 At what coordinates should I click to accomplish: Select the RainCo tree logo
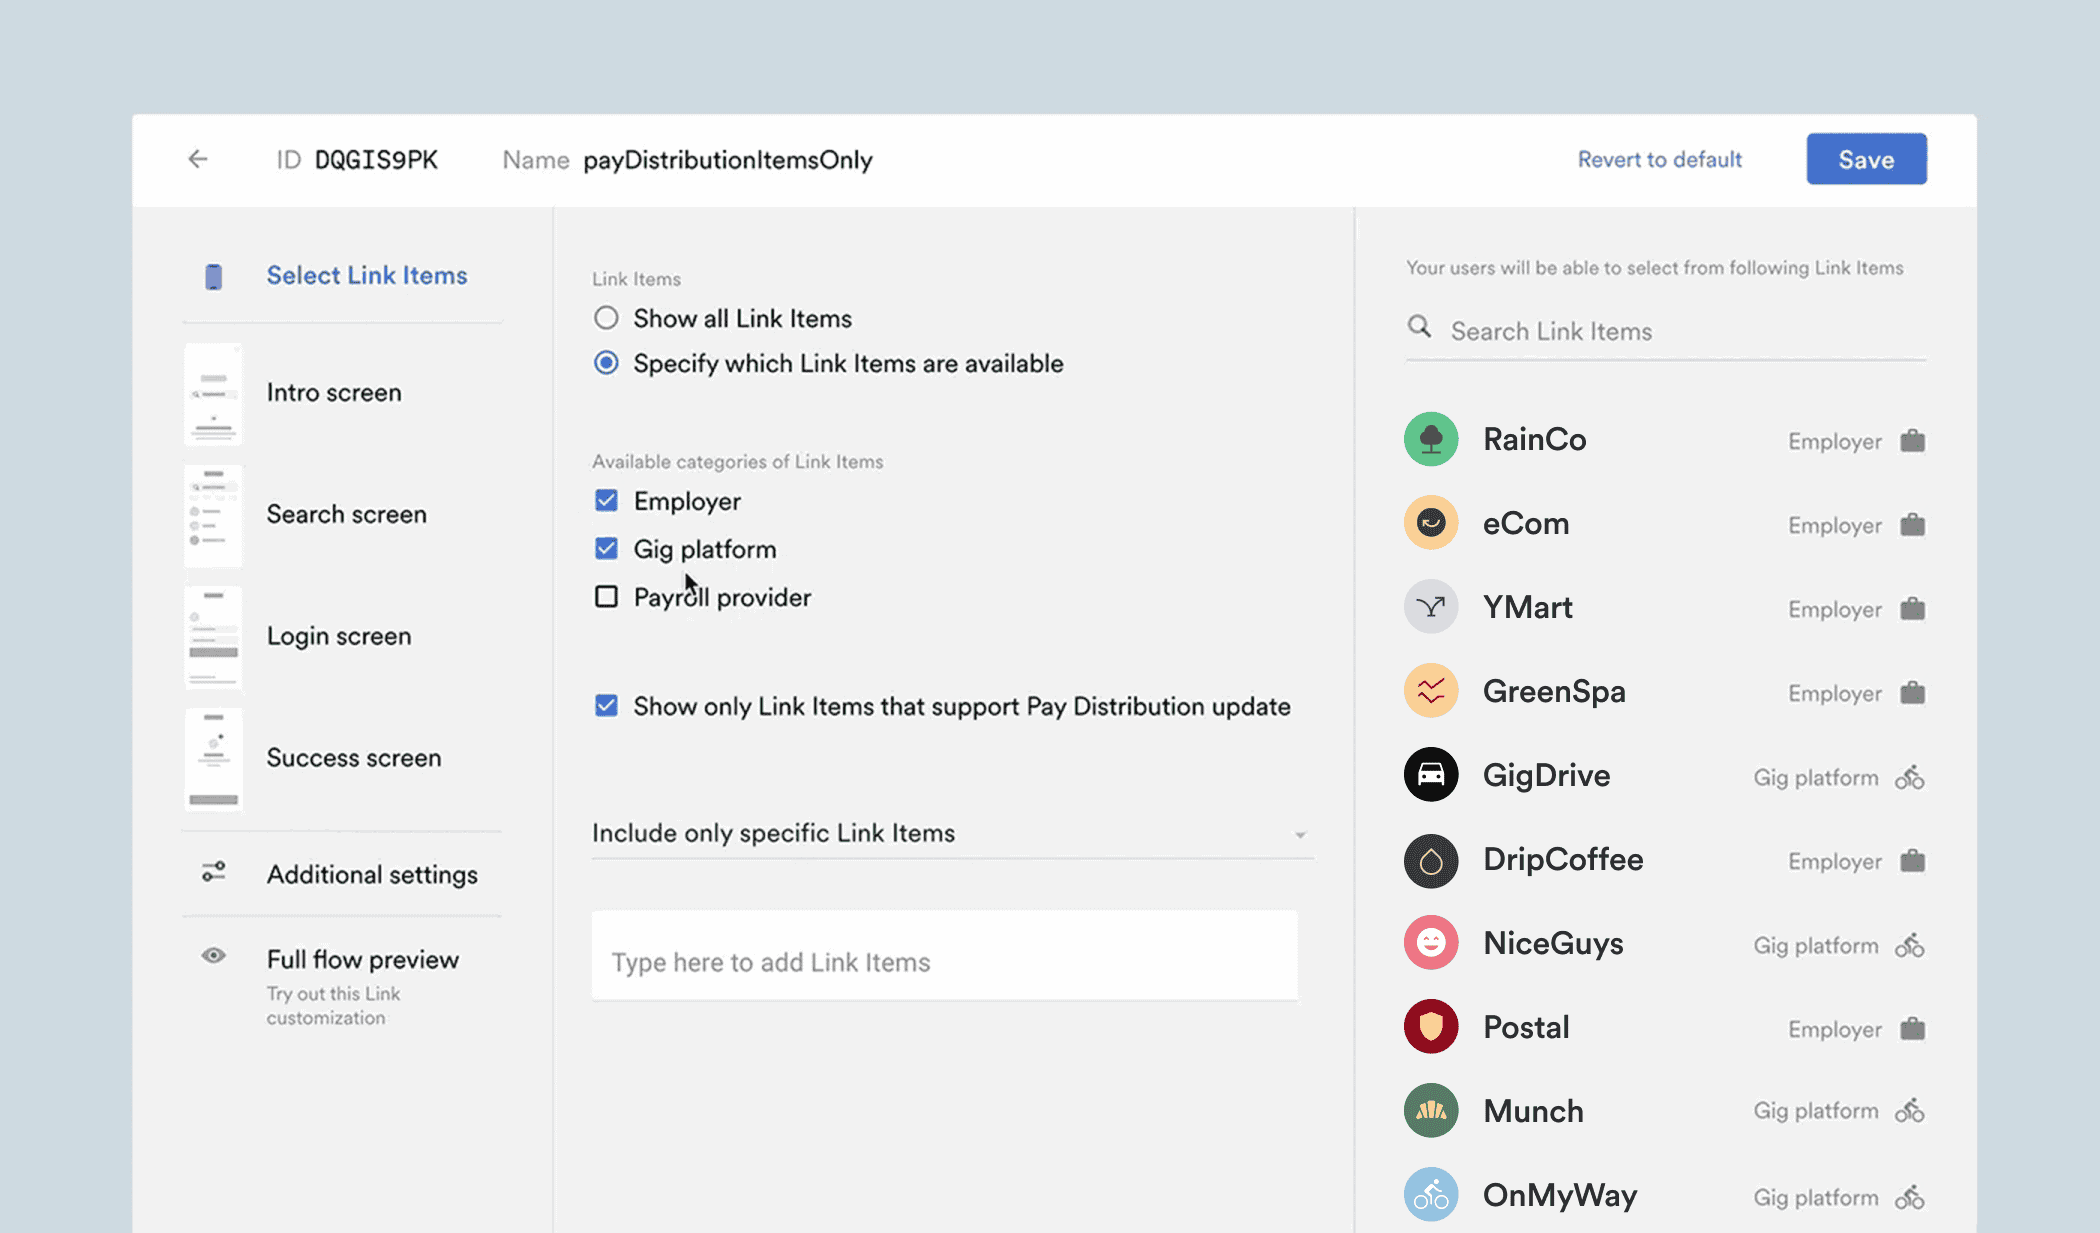[1431, 439]
